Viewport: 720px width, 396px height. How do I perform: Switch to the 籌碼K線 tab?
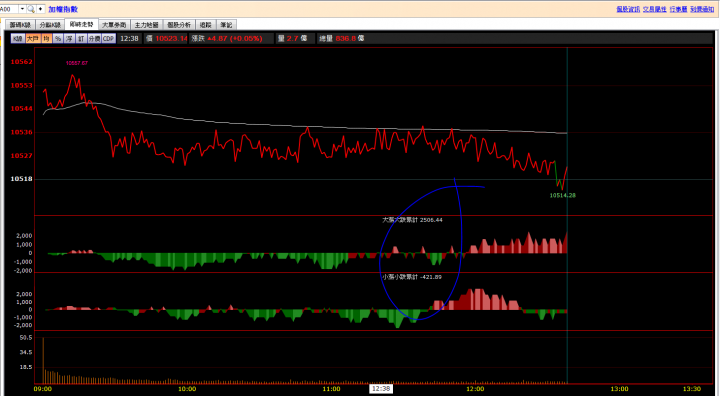click(20, 25)
